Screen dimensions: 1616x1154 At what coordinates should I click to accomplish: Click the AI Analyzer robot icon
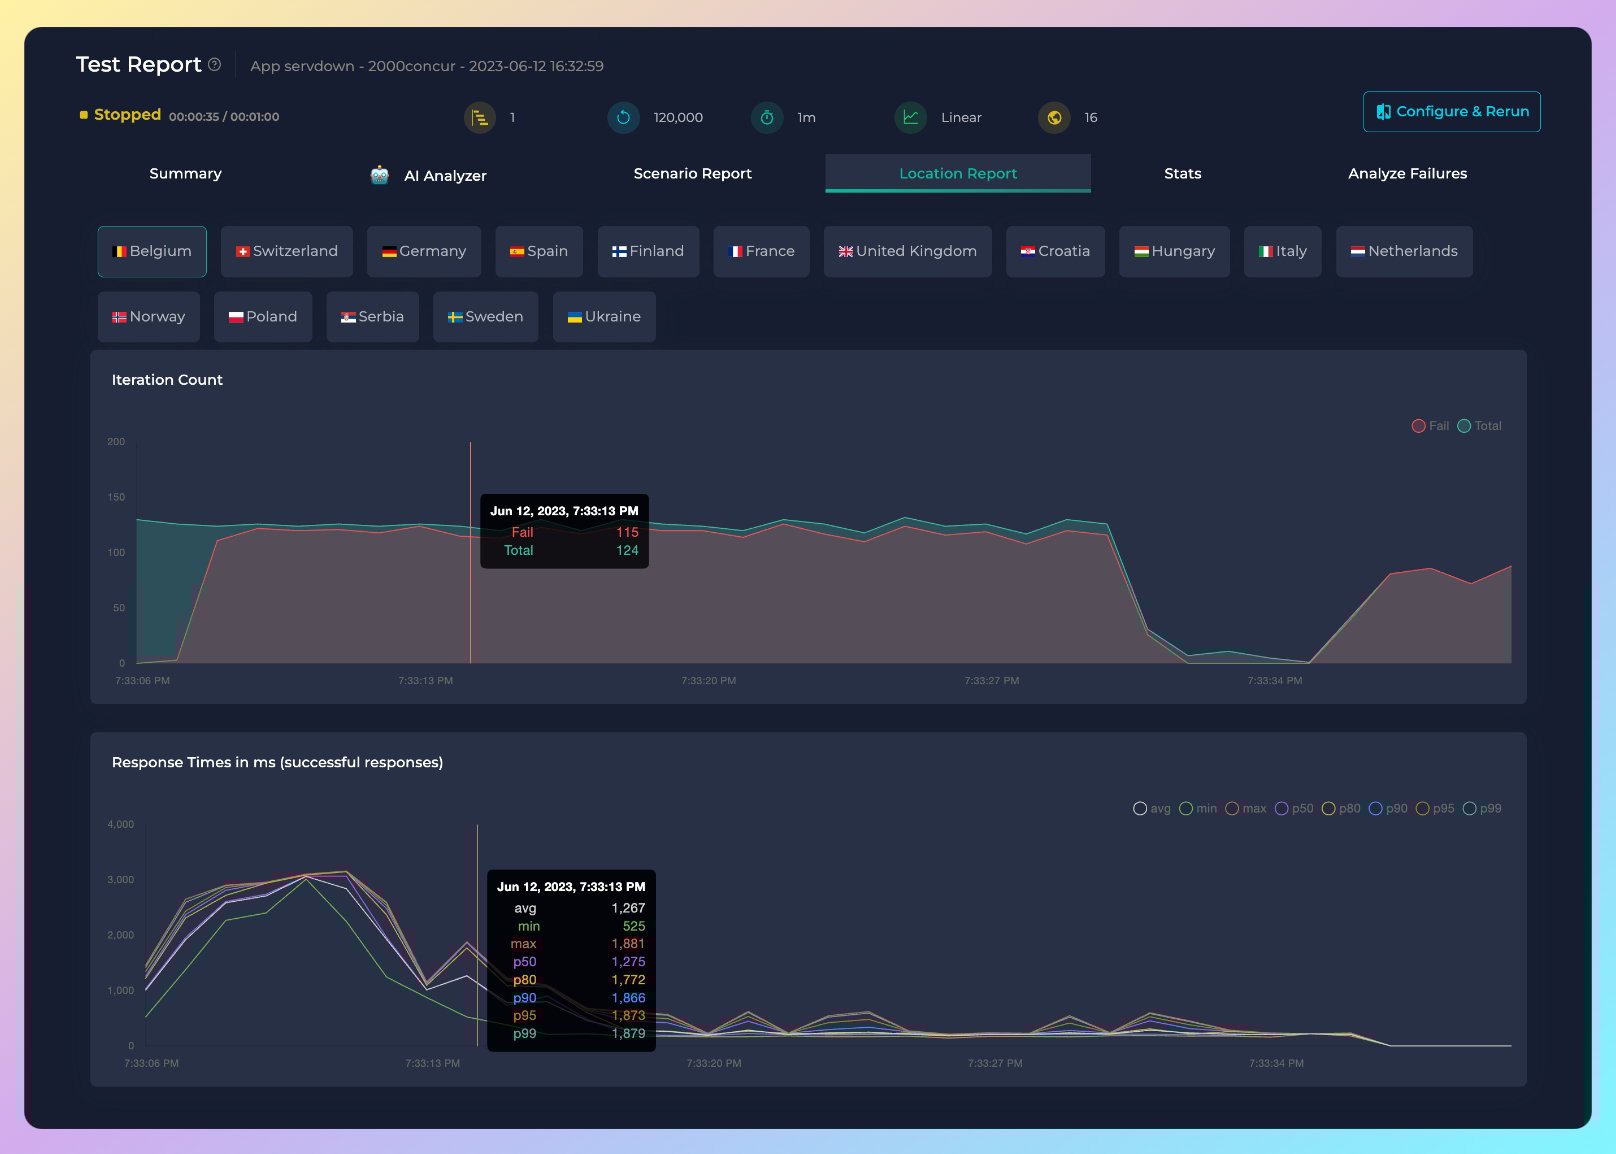[380, 175]
